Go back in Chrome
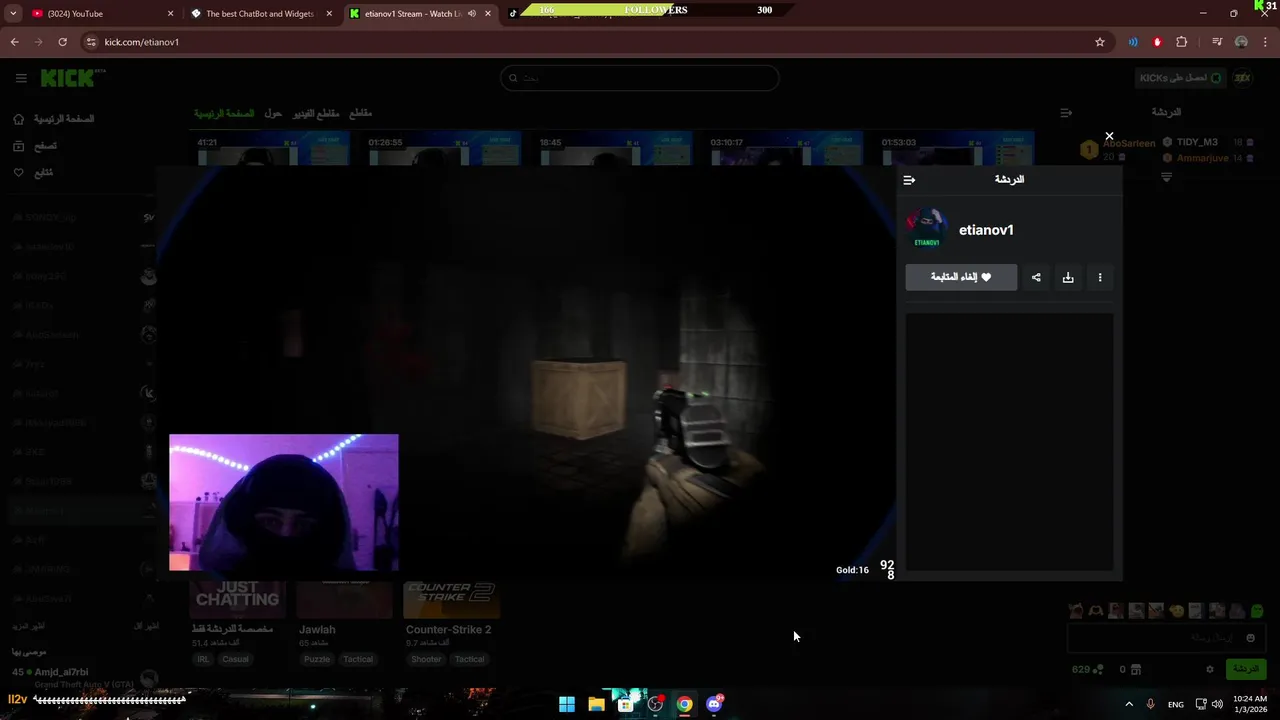 pos(14,42)
